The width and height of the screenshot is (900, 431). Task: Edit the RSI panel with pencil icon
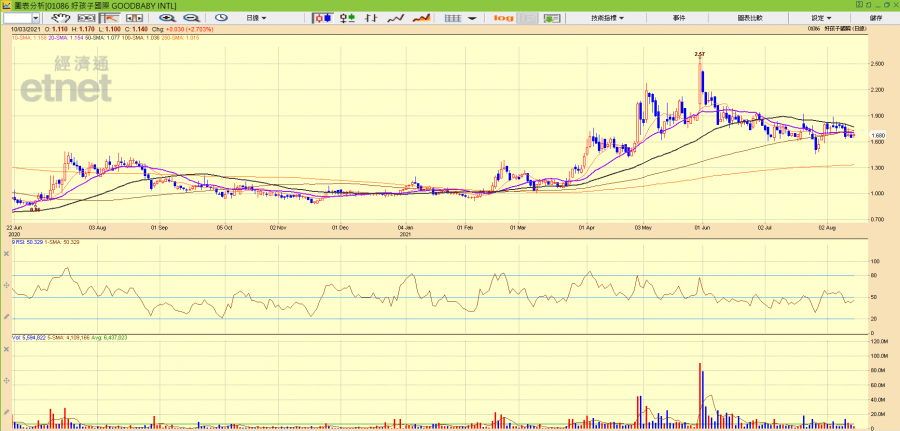coord(7,317)
